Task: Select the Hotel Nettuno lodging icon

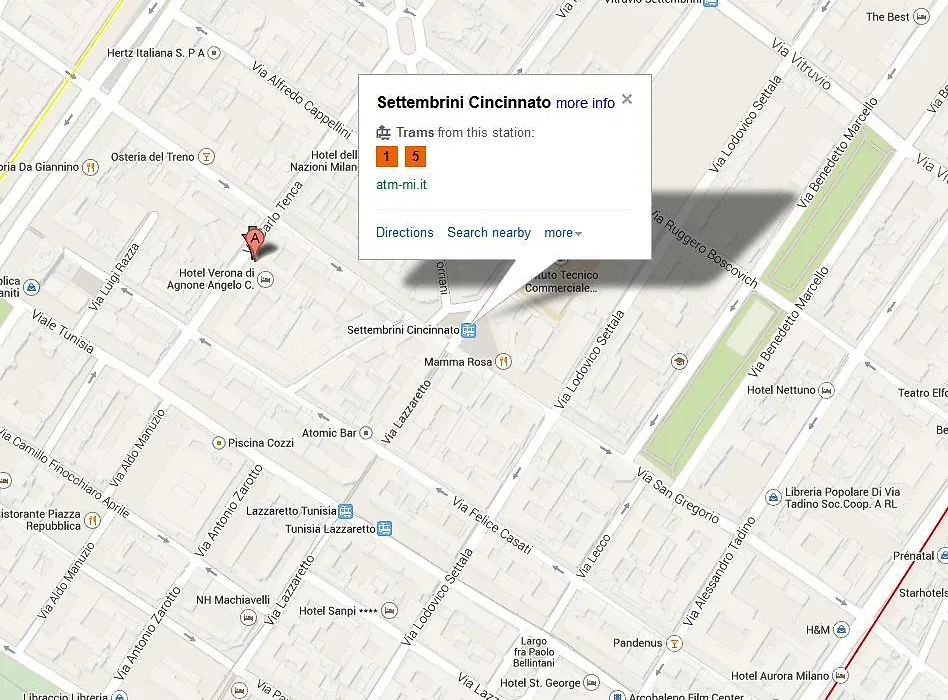Action: pyautogui.click(x=826, y=391)
